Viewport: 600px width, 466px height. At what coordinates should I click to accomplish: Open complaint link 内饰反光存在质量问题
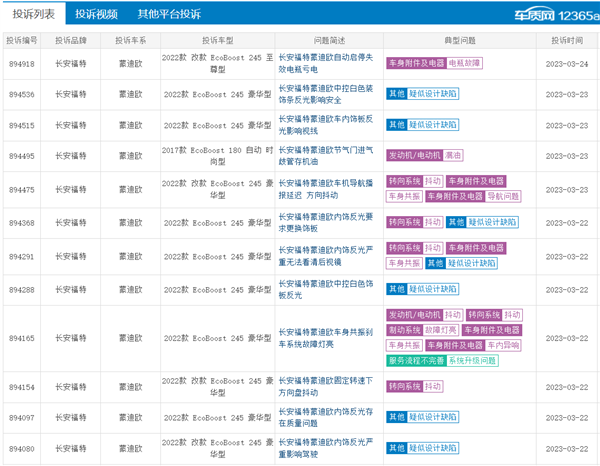[x=325, y=417]
